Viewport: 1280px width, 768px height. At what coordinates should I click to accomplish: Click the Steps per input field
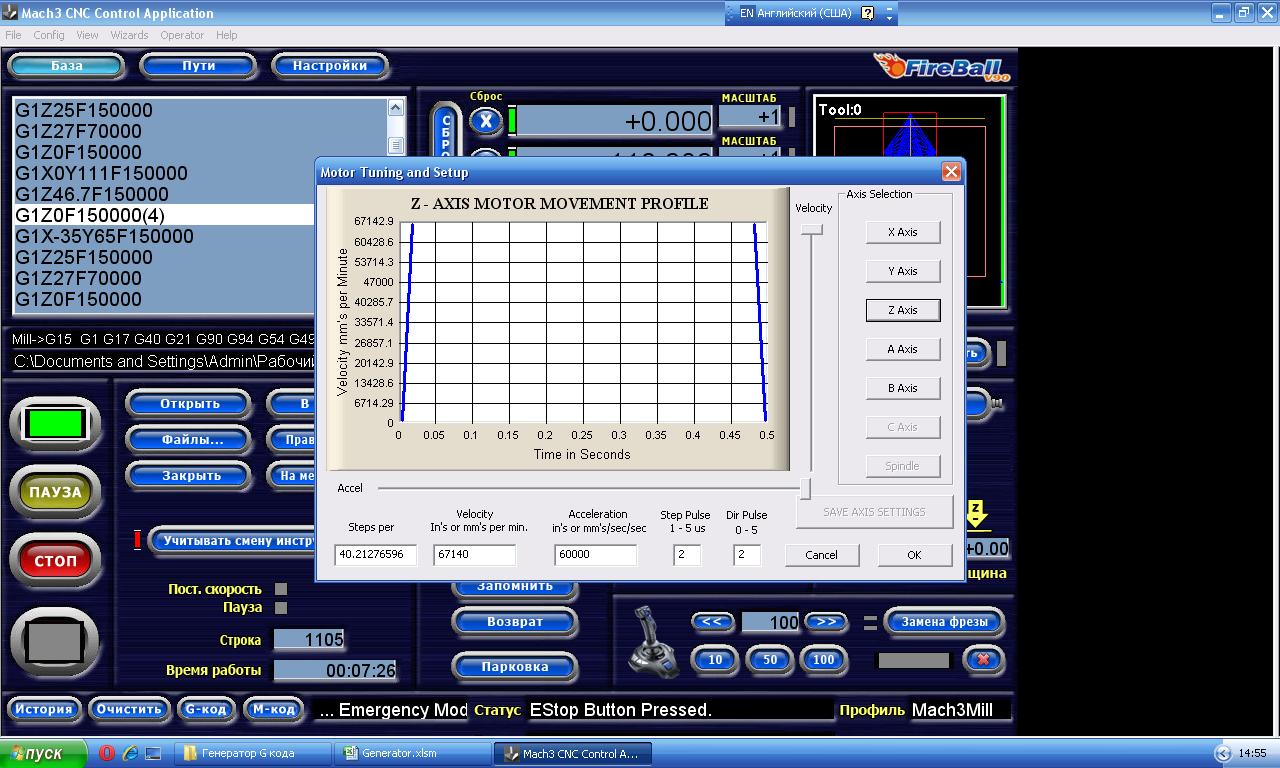[x=375, y=554]
